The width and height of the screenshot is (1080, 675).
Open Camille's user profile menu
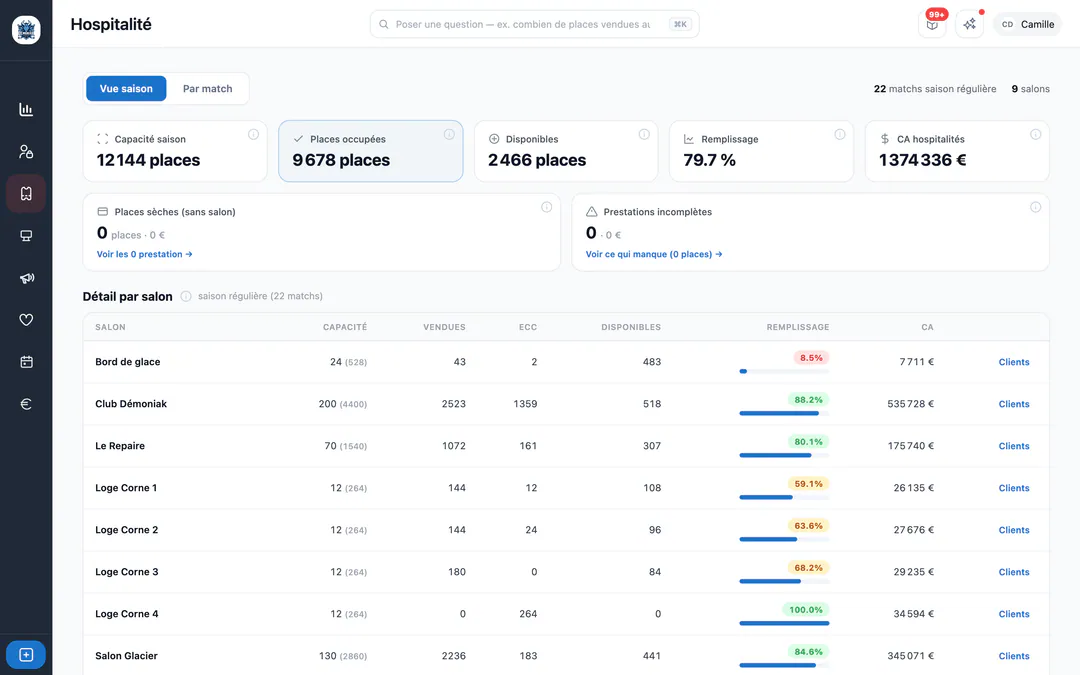click(x=1027, y=24)
